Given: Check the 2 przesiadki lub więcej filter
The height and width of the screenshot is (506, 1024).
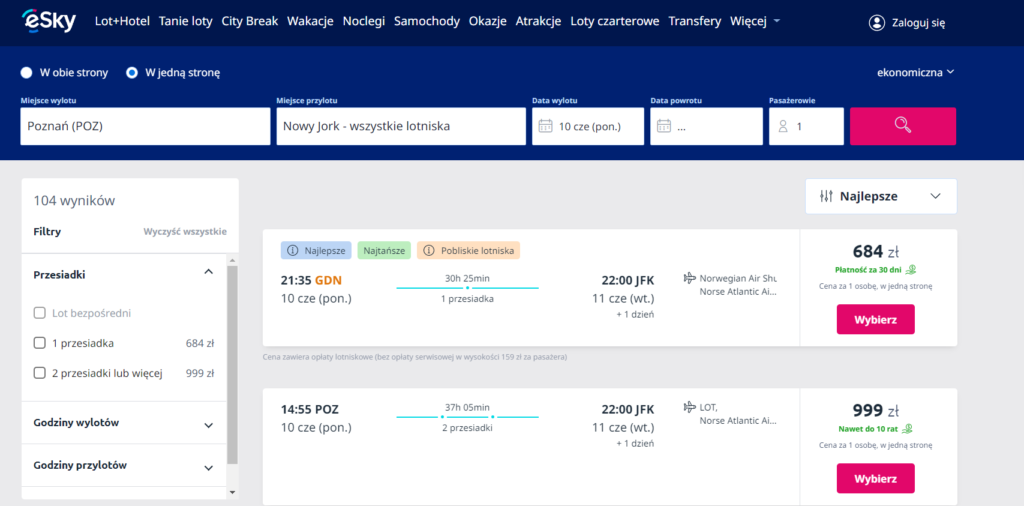Looking at the screenshot, I should [40, 373].
